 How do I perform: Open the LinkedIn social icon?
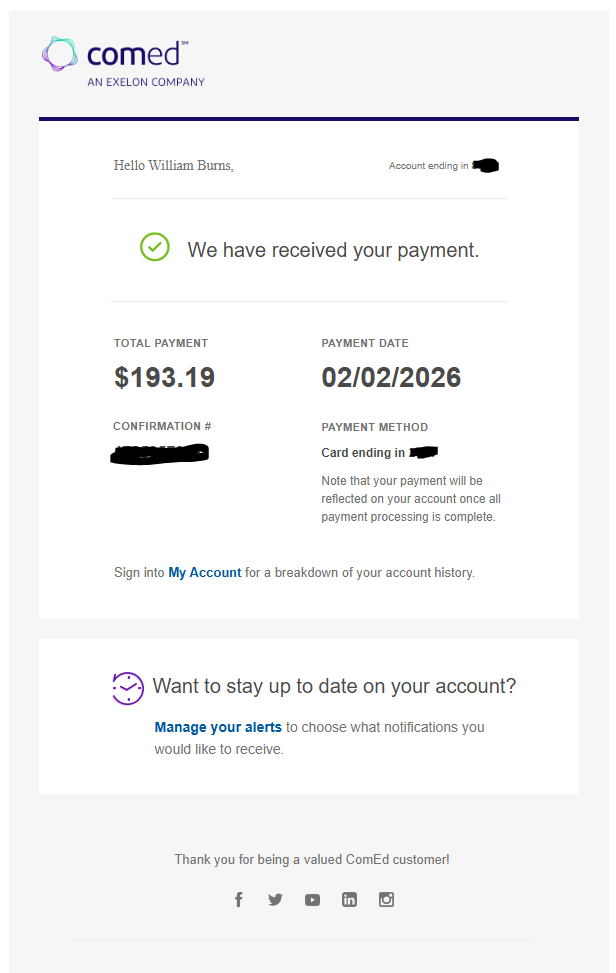349,899
